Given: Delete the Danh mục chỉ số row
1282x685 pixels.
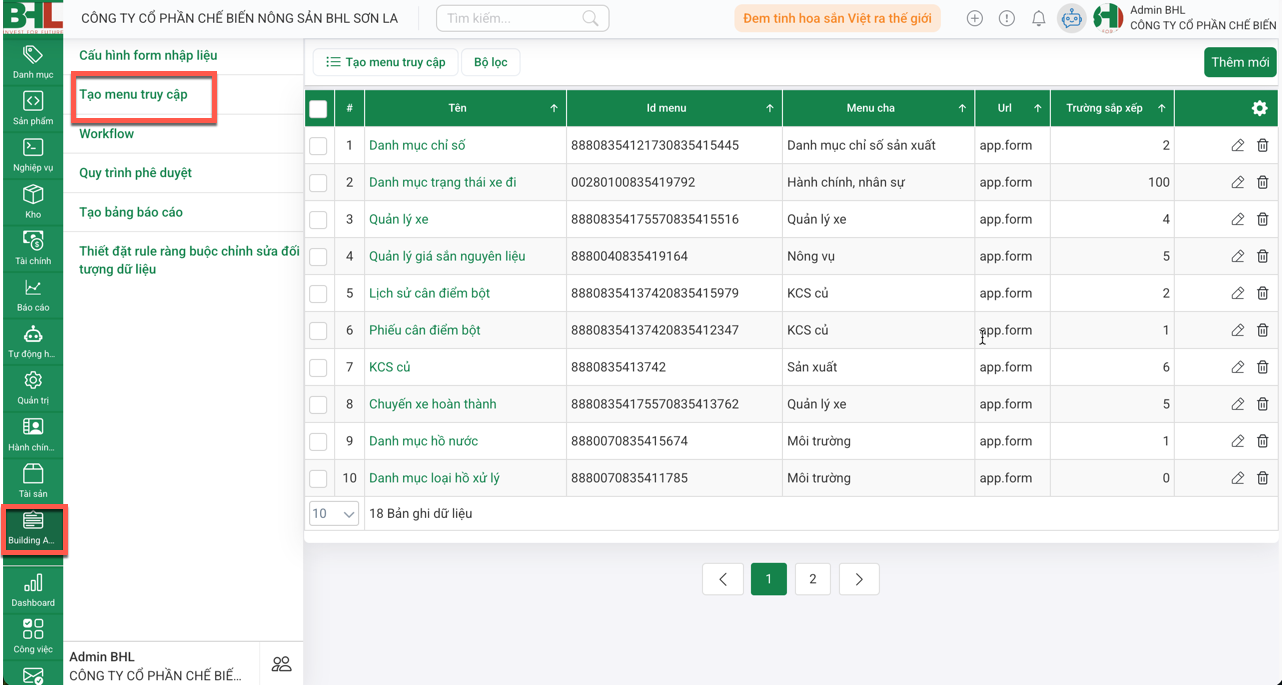Looking at the screenshot, I should coord(1262,145).
